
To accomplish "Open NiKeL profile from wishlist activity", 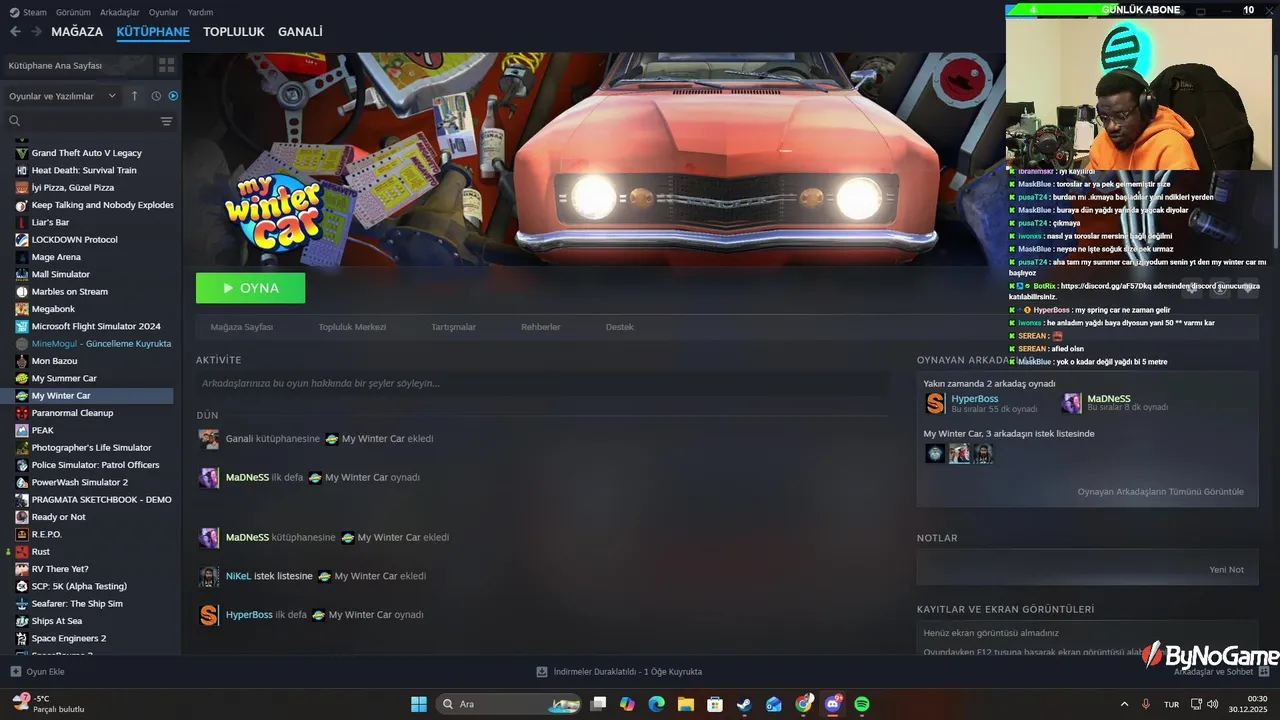I will [238, 576].
